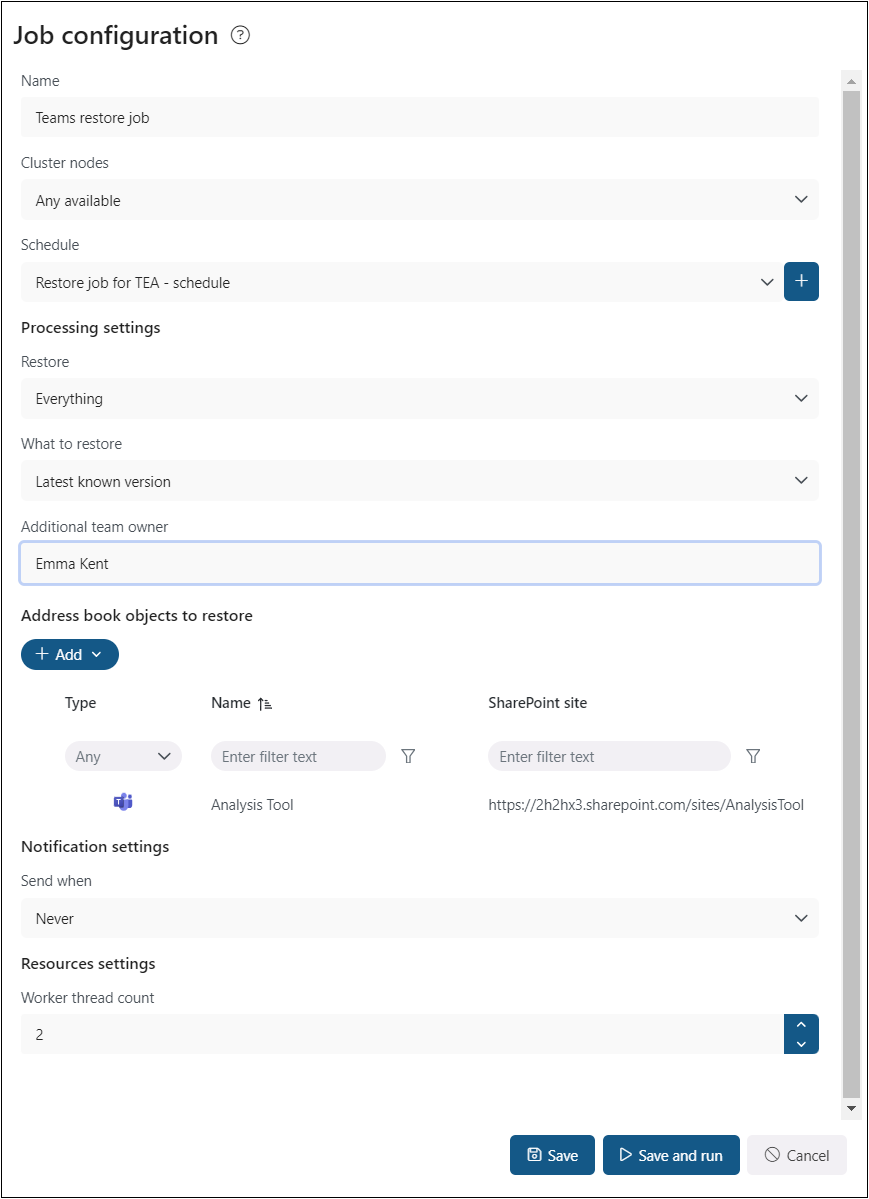Select the Teams icon in Analysis Tool row
Image resolution: width=869 pixels, height=1199 pixels.
tap(123, 803)
